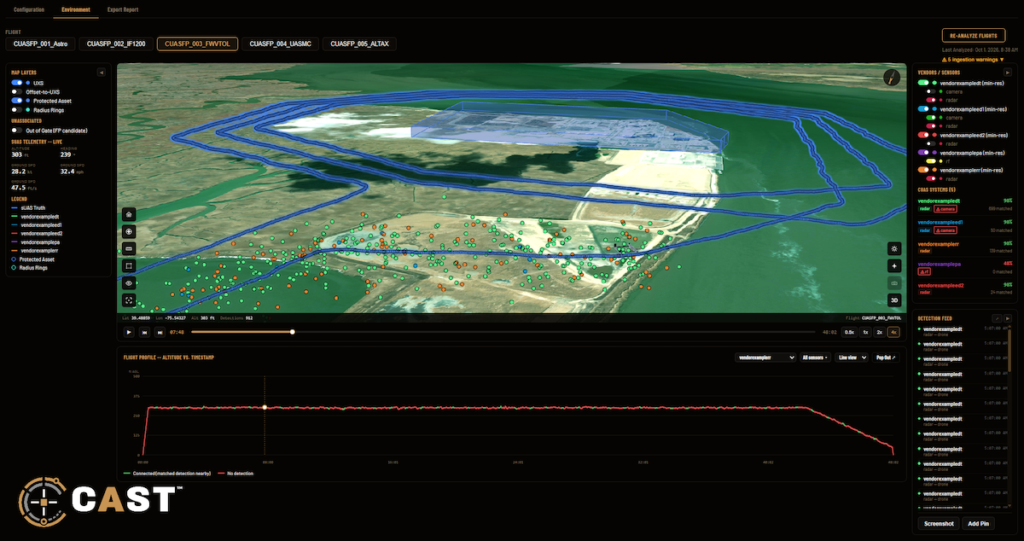Screen dimensions: 1024x541
Task: Enable Out of Gate FP candidate toggle
Action: 17,130
